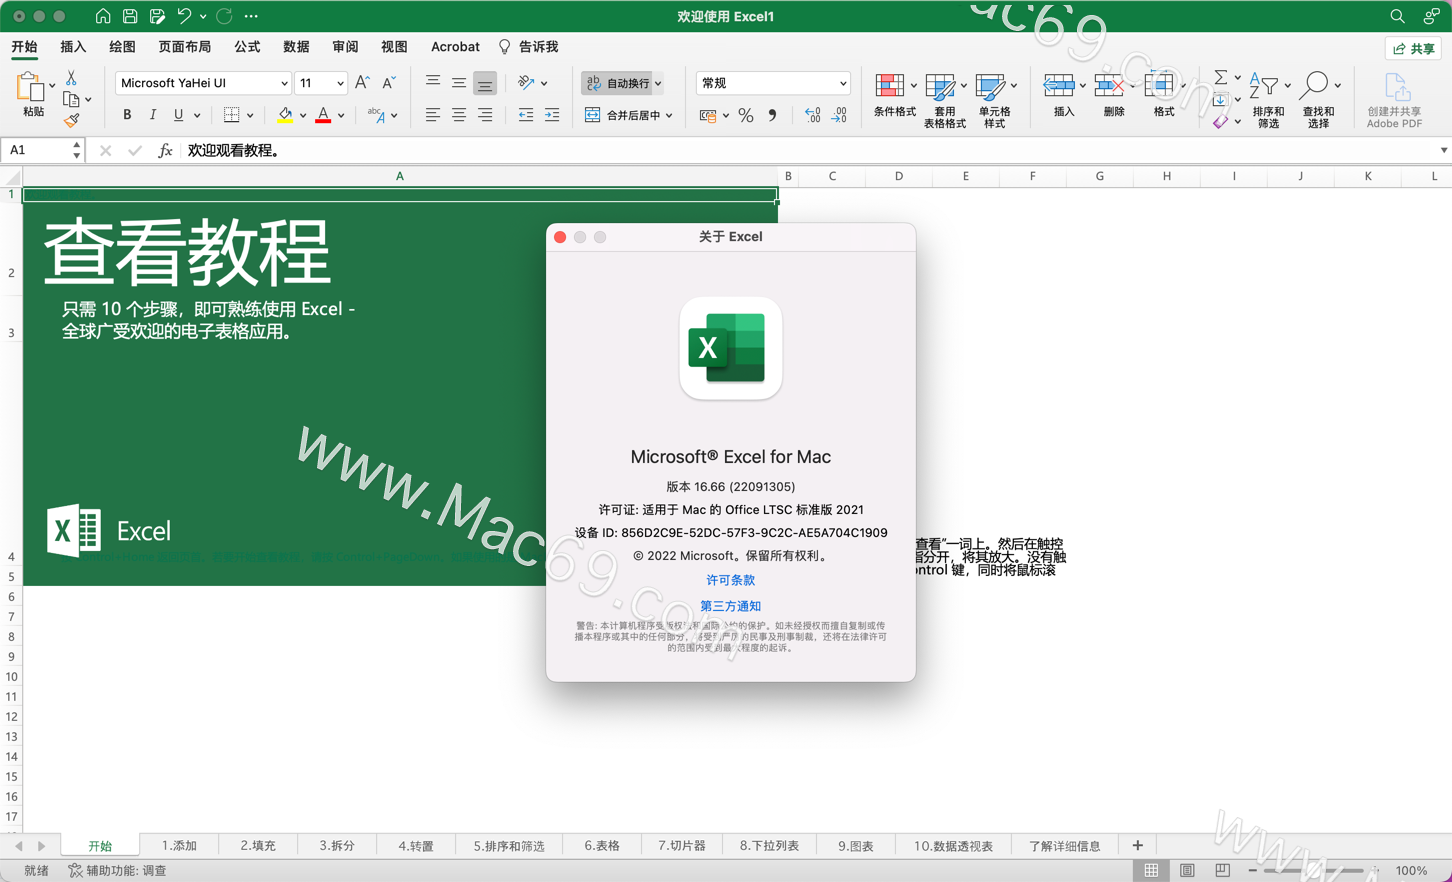Image resolution: width=1452 pixels, height=882 pixels.
Task: Toggle italic formatting
Action: click(153, 115)
